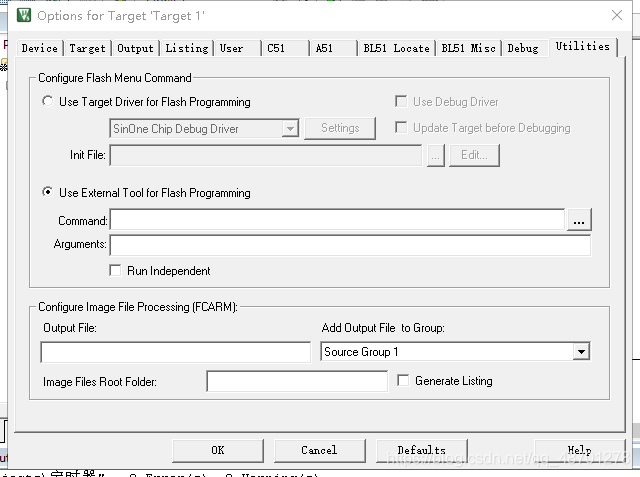Go to the User tab
The width and height of the screenshot is (640, 477).
(x=238, y=48)
